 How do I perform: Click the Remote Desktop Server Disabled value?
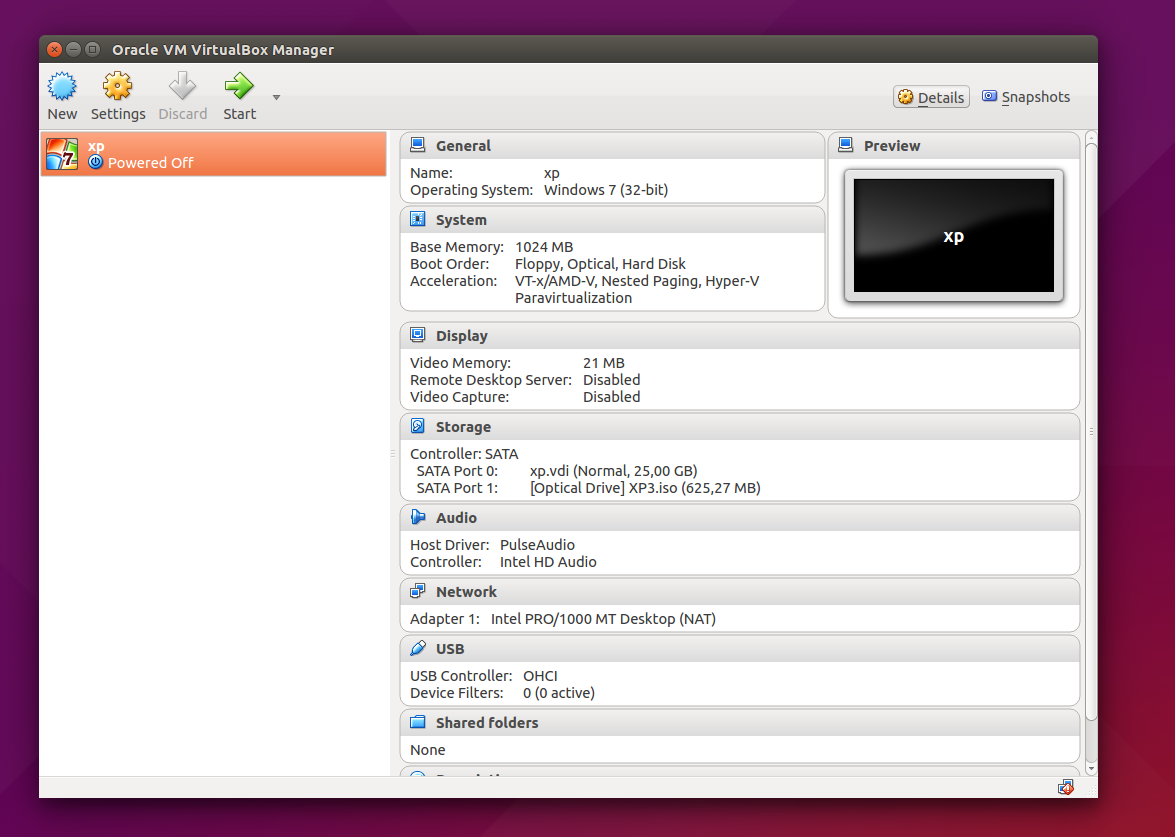611,381
